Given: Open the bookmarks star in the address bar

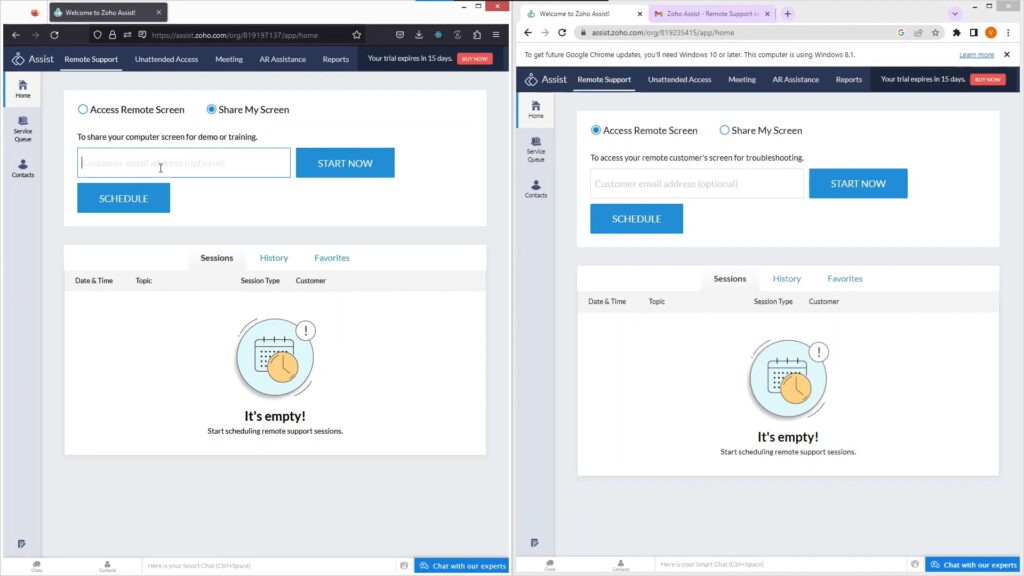Looking at the screenshot, I should [935, 32].
